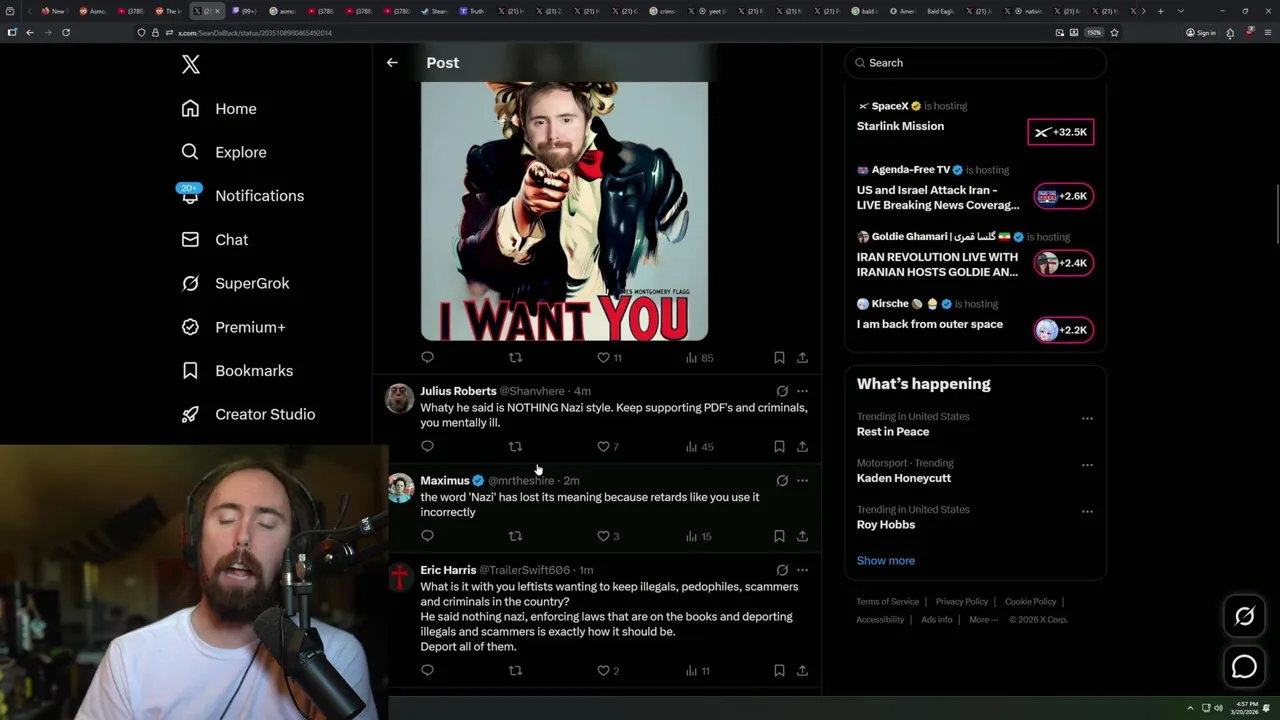View analytics of post with 85 views
The image size is (1280, 720).
coord(699,357)
